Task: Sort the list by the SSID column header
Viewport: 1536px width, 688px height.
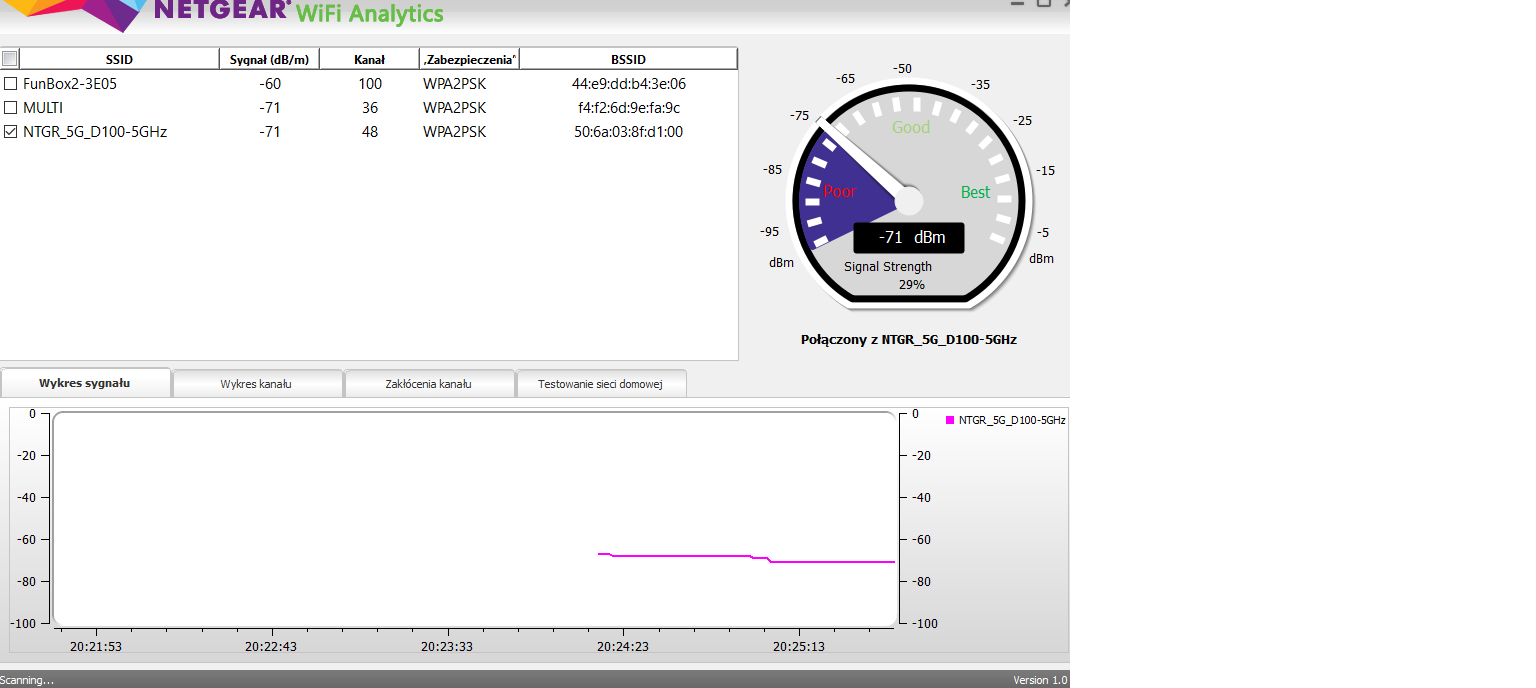Action: click(x=119, y=59)
